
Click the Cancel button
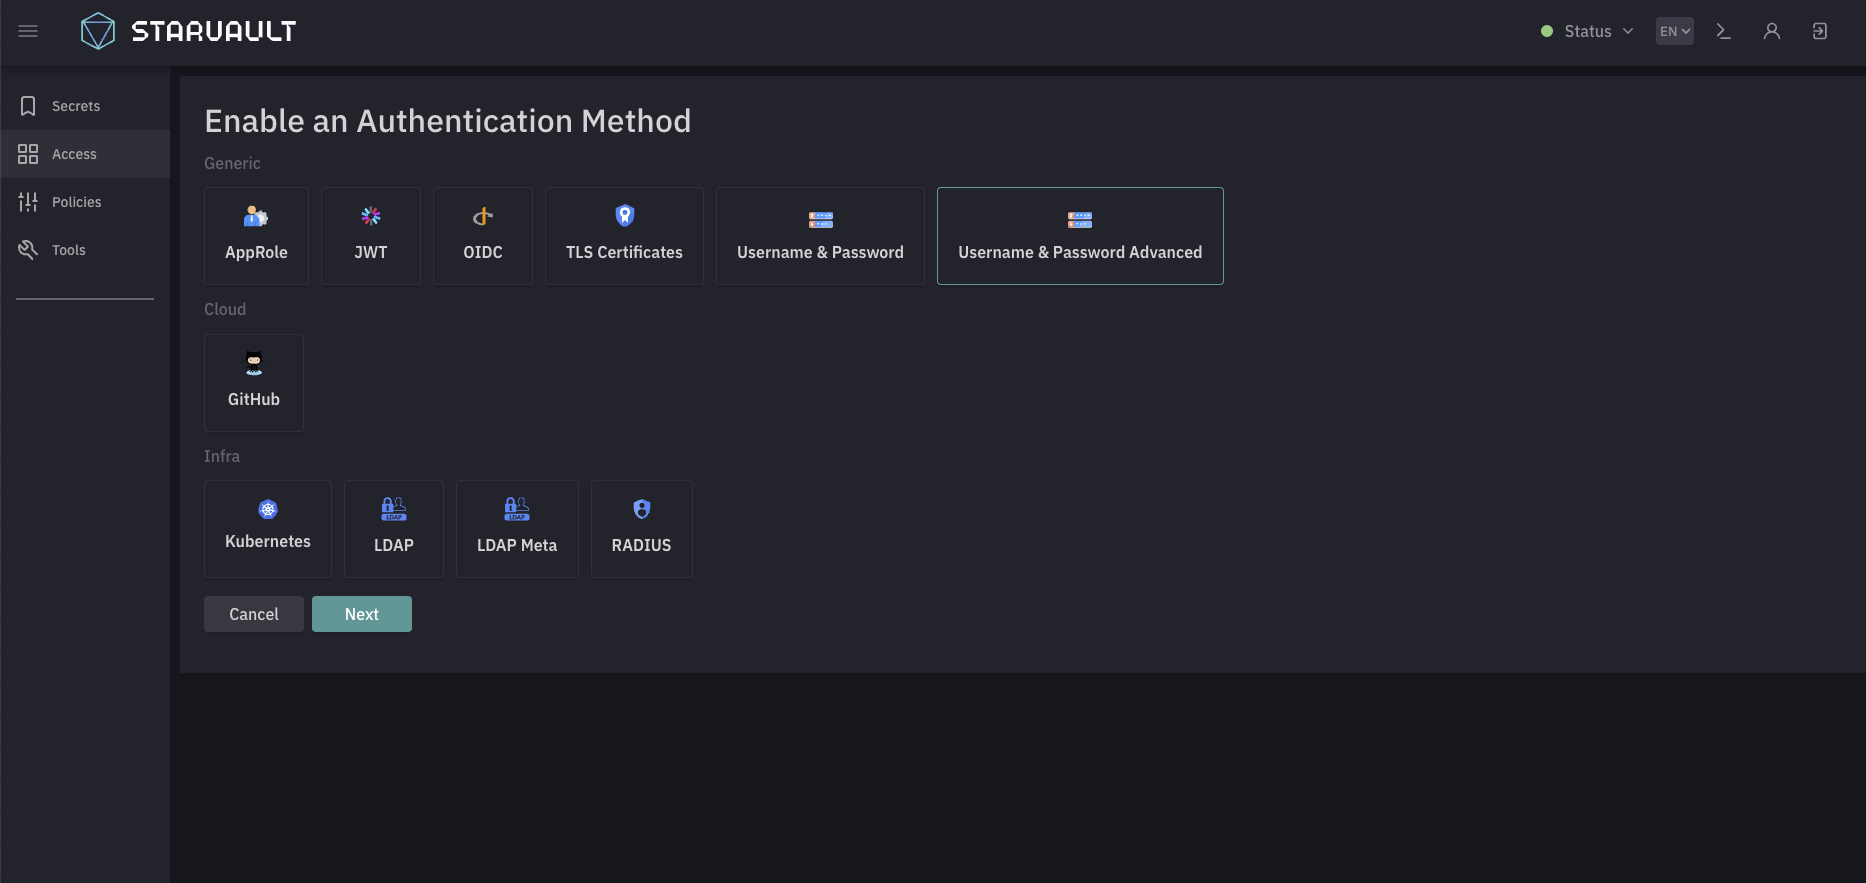pyautogui.click(x=254, y=614)
